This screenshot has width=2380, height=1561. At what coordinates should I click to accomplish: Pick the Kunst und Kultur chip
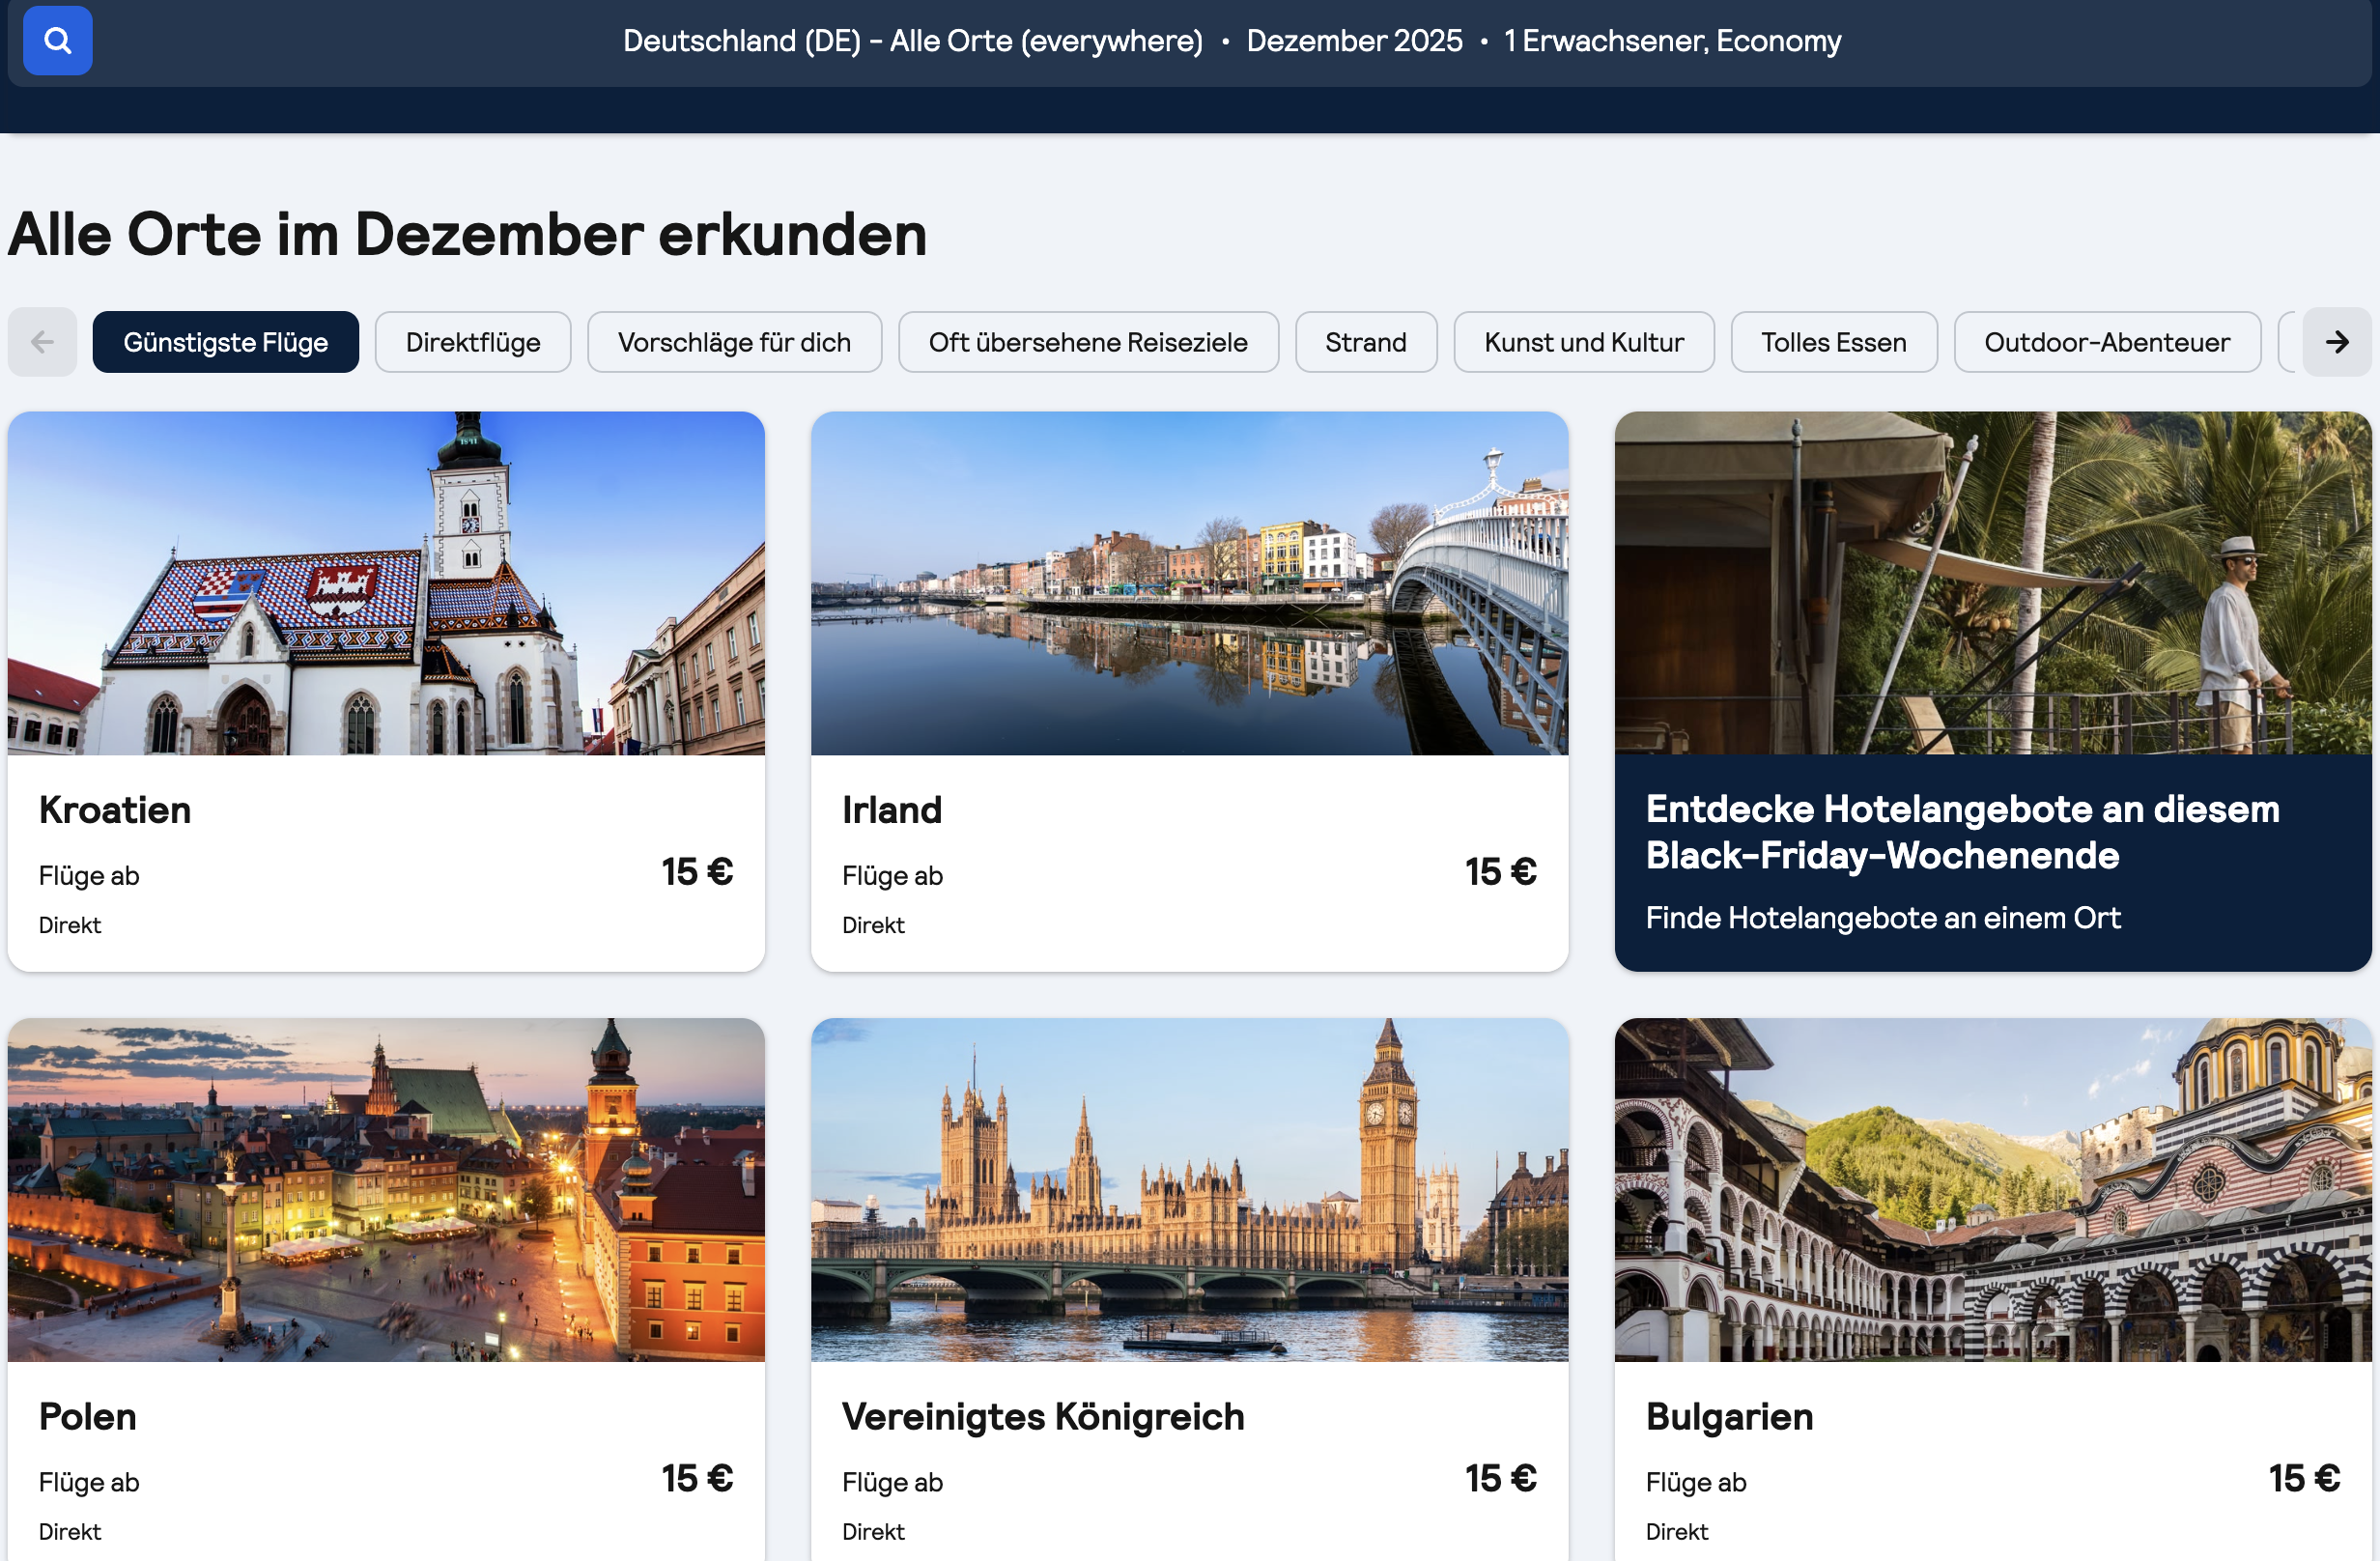[x=1583, y=342]
